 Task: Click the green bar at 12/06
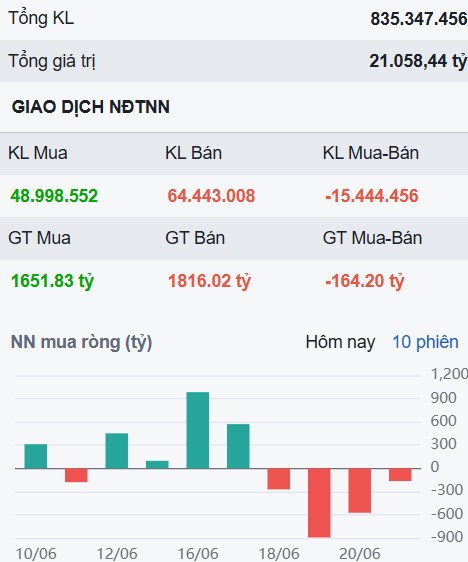[117, 451]
